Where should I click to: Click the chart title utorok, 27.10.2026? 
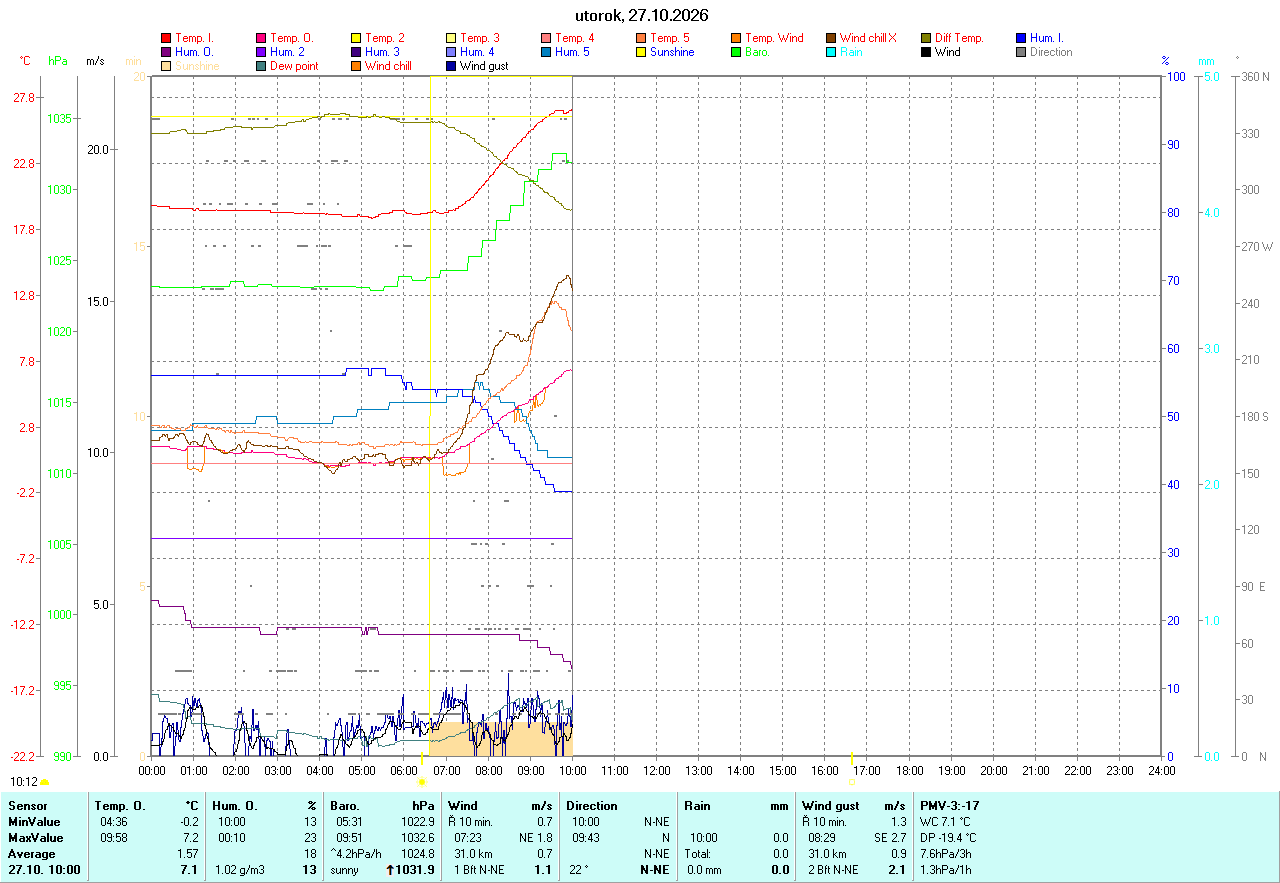click(642, 16)
